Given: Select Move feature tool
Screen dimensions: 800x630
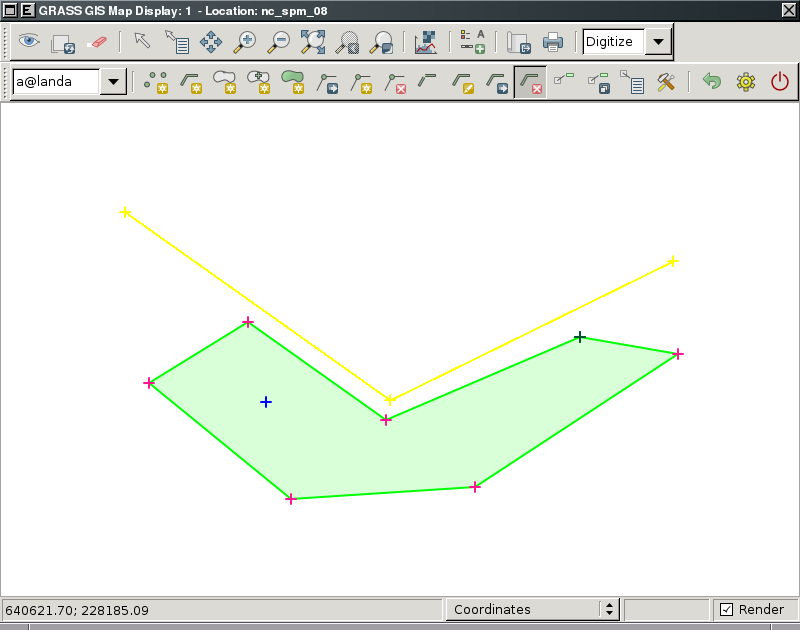Looking at the screenshot, I should (x=497, y=83).
